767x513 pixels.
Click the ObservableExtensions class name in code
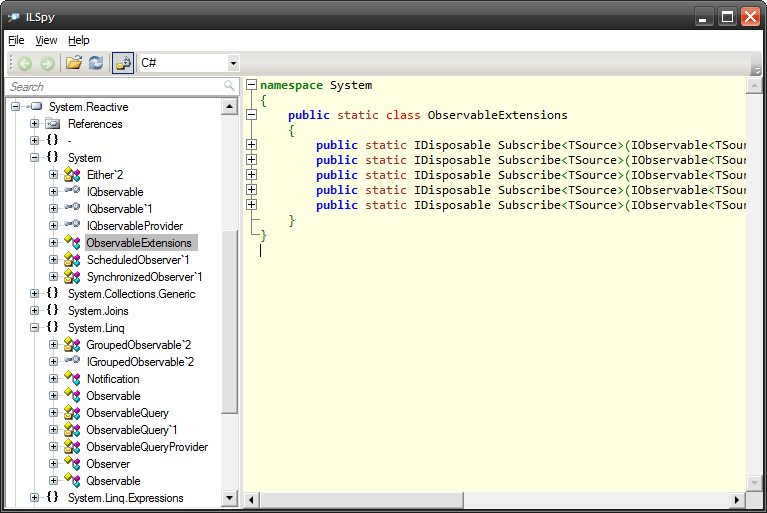coord(497,115)
